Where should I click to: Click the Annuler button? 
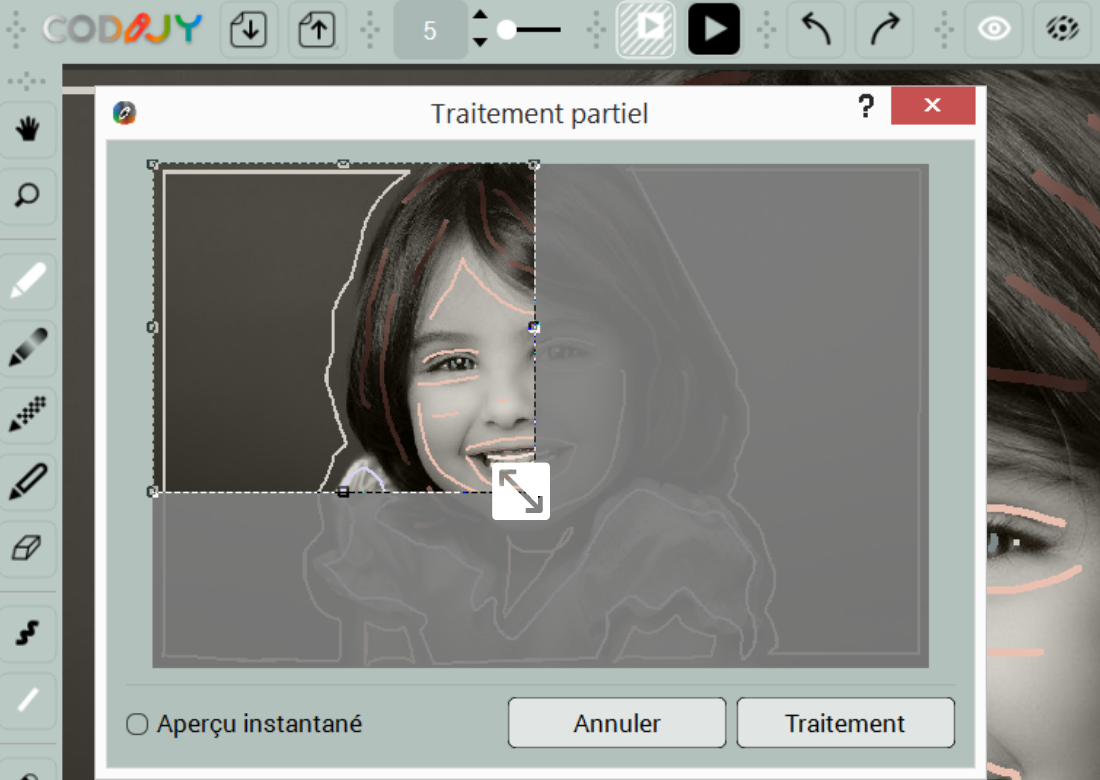coord(617,723)
